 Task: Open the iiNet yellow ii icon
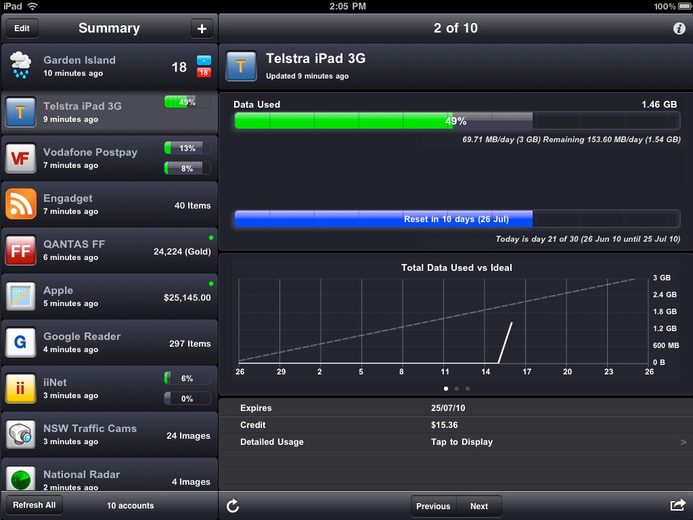coord(20,388)
